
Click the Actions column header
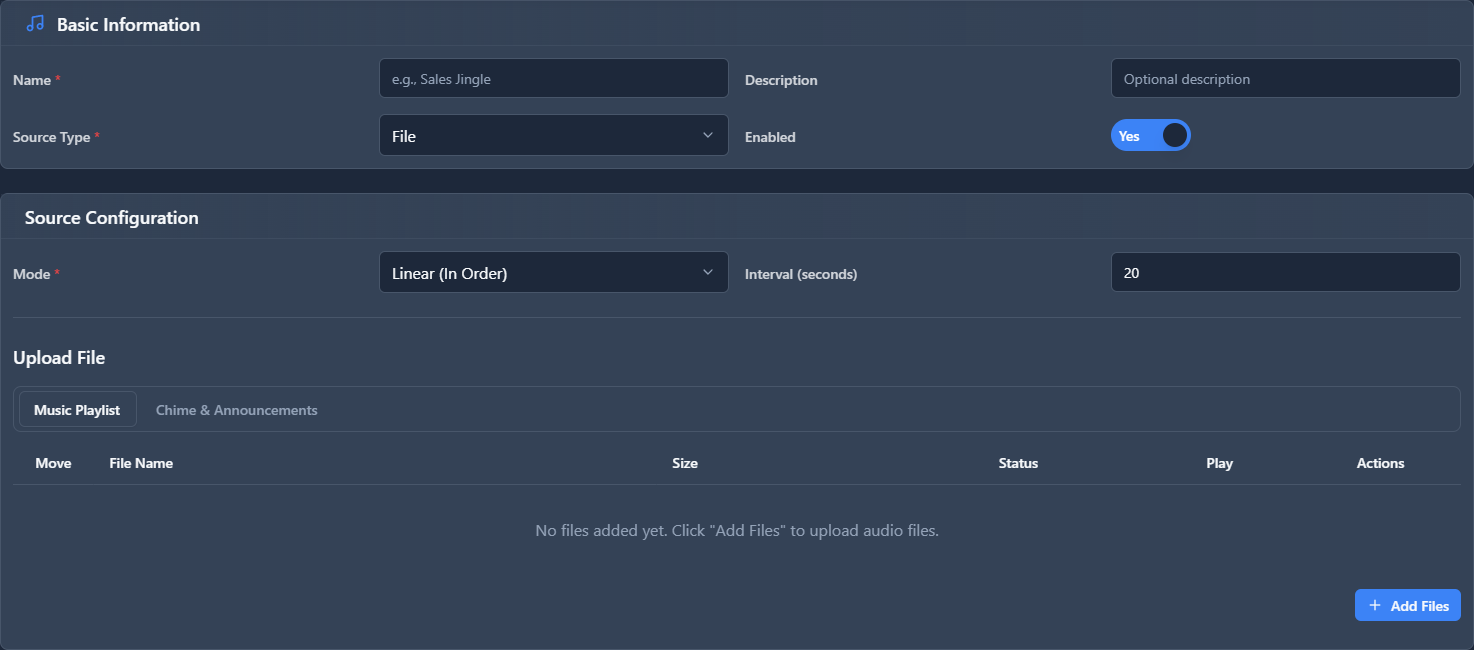[1380, 463]
